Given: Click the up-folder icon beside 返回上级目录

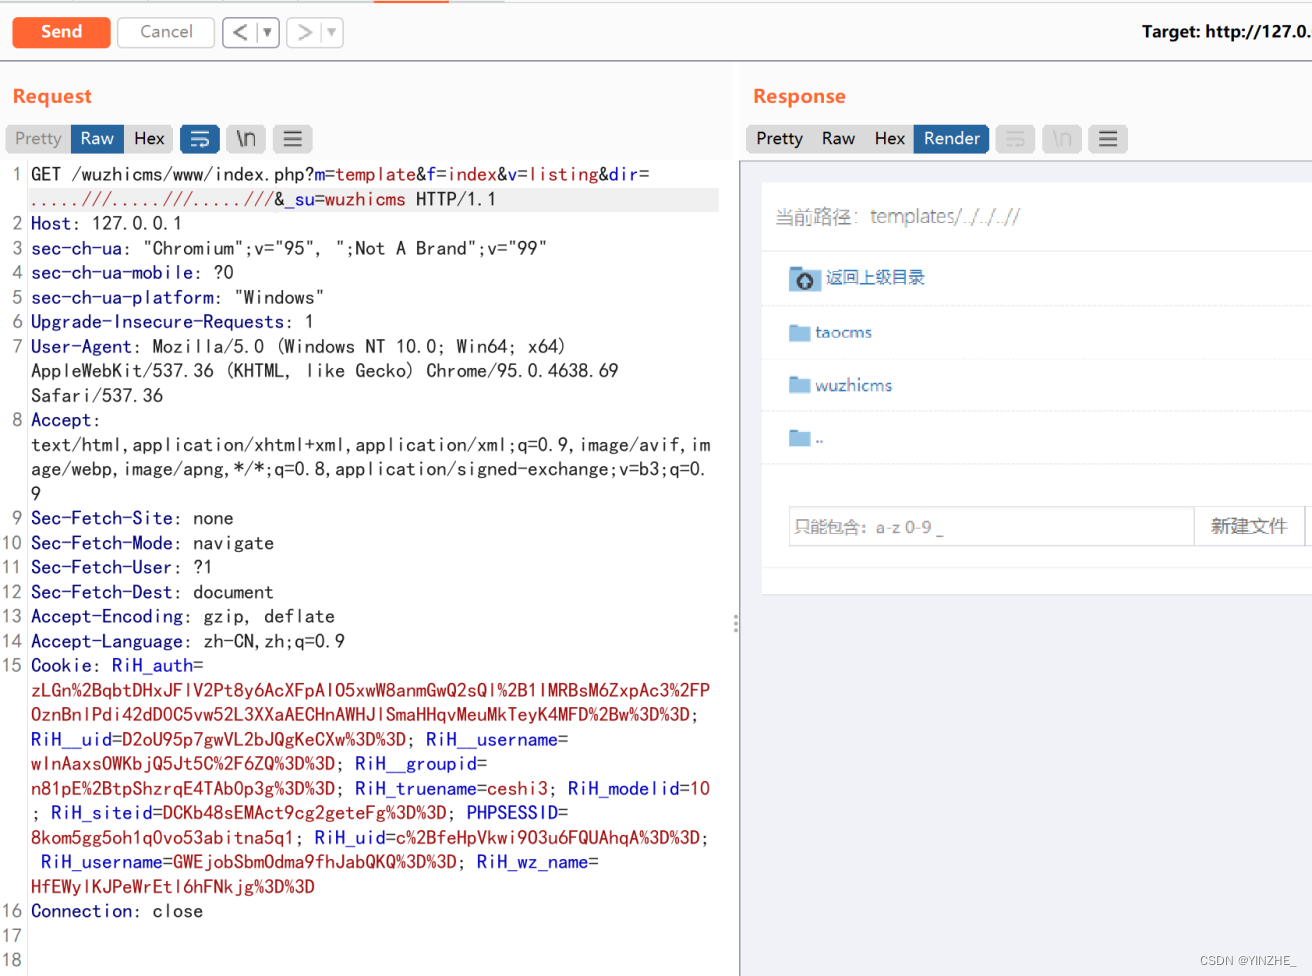Looking at the screenshot, I should [x=804, y=279].
